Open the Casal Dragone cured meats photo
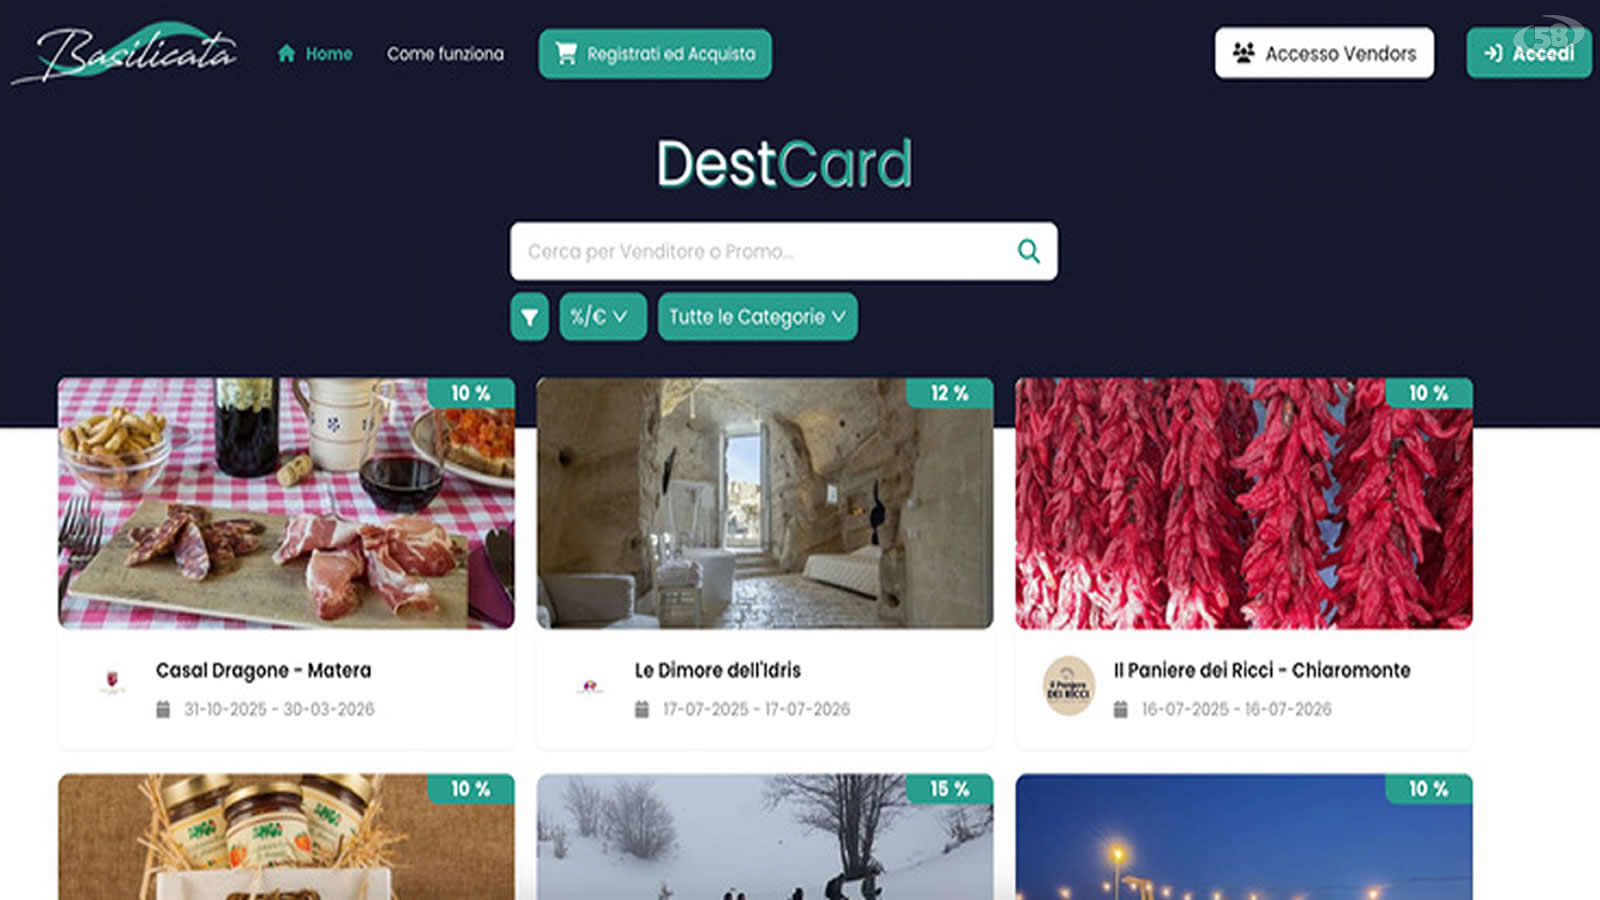Image resolution: width=1600 pixels, height=900 pixels. point(286,503)
